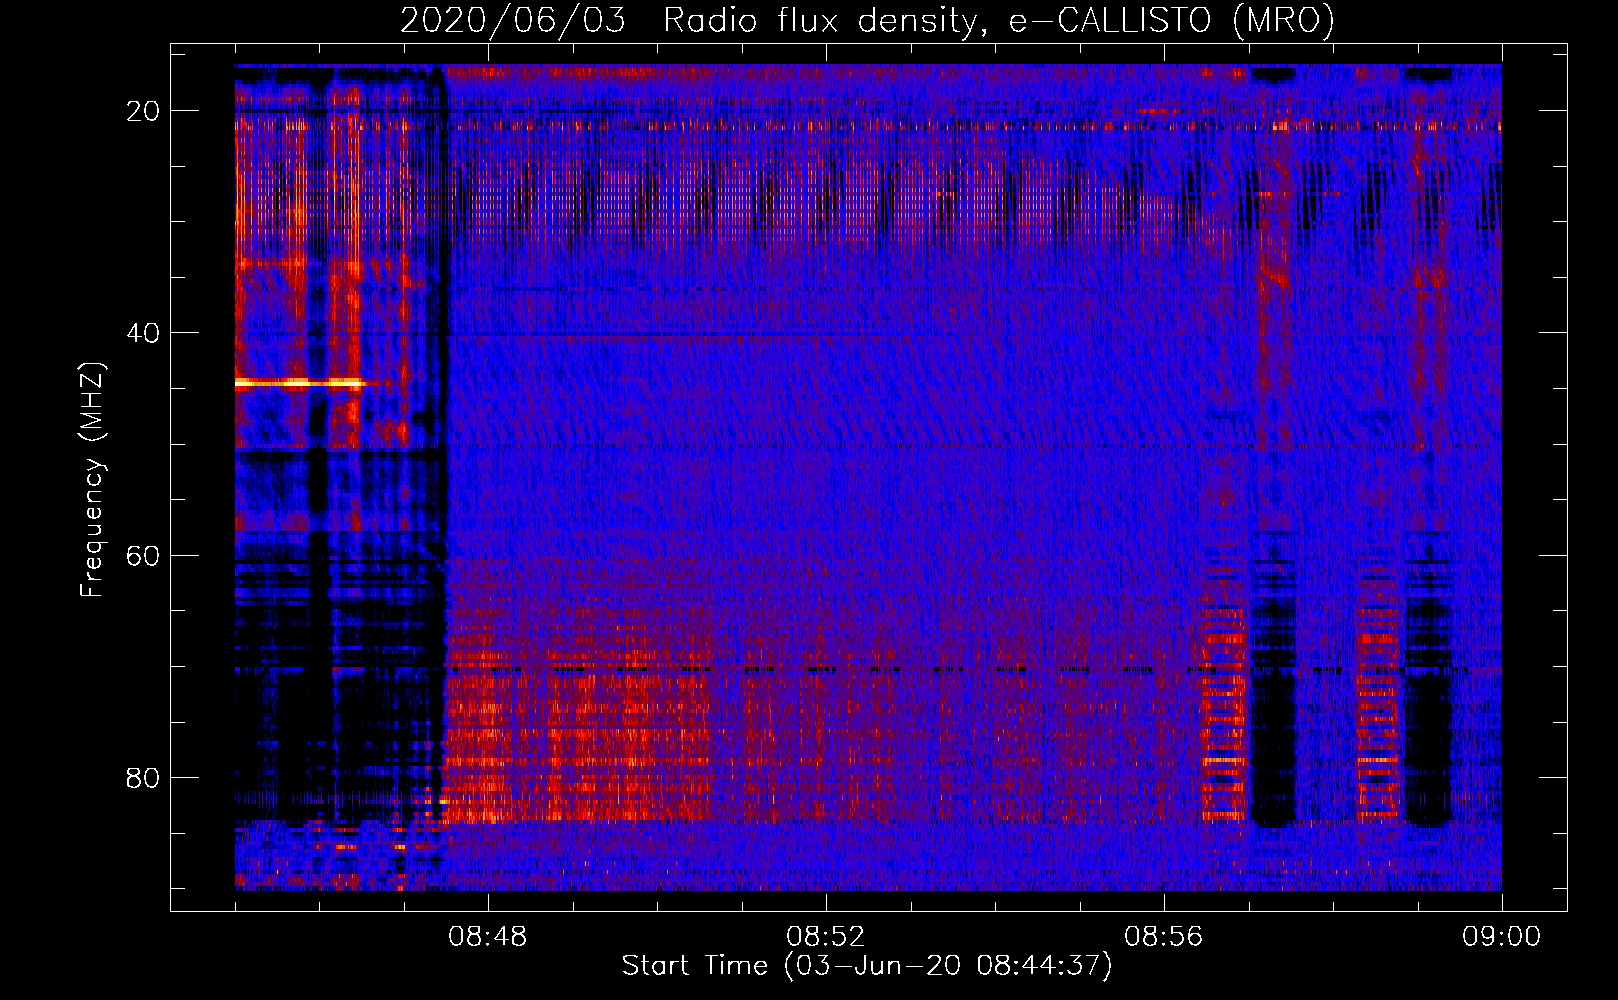Click the 20 frequency tick label

(144, 111)
